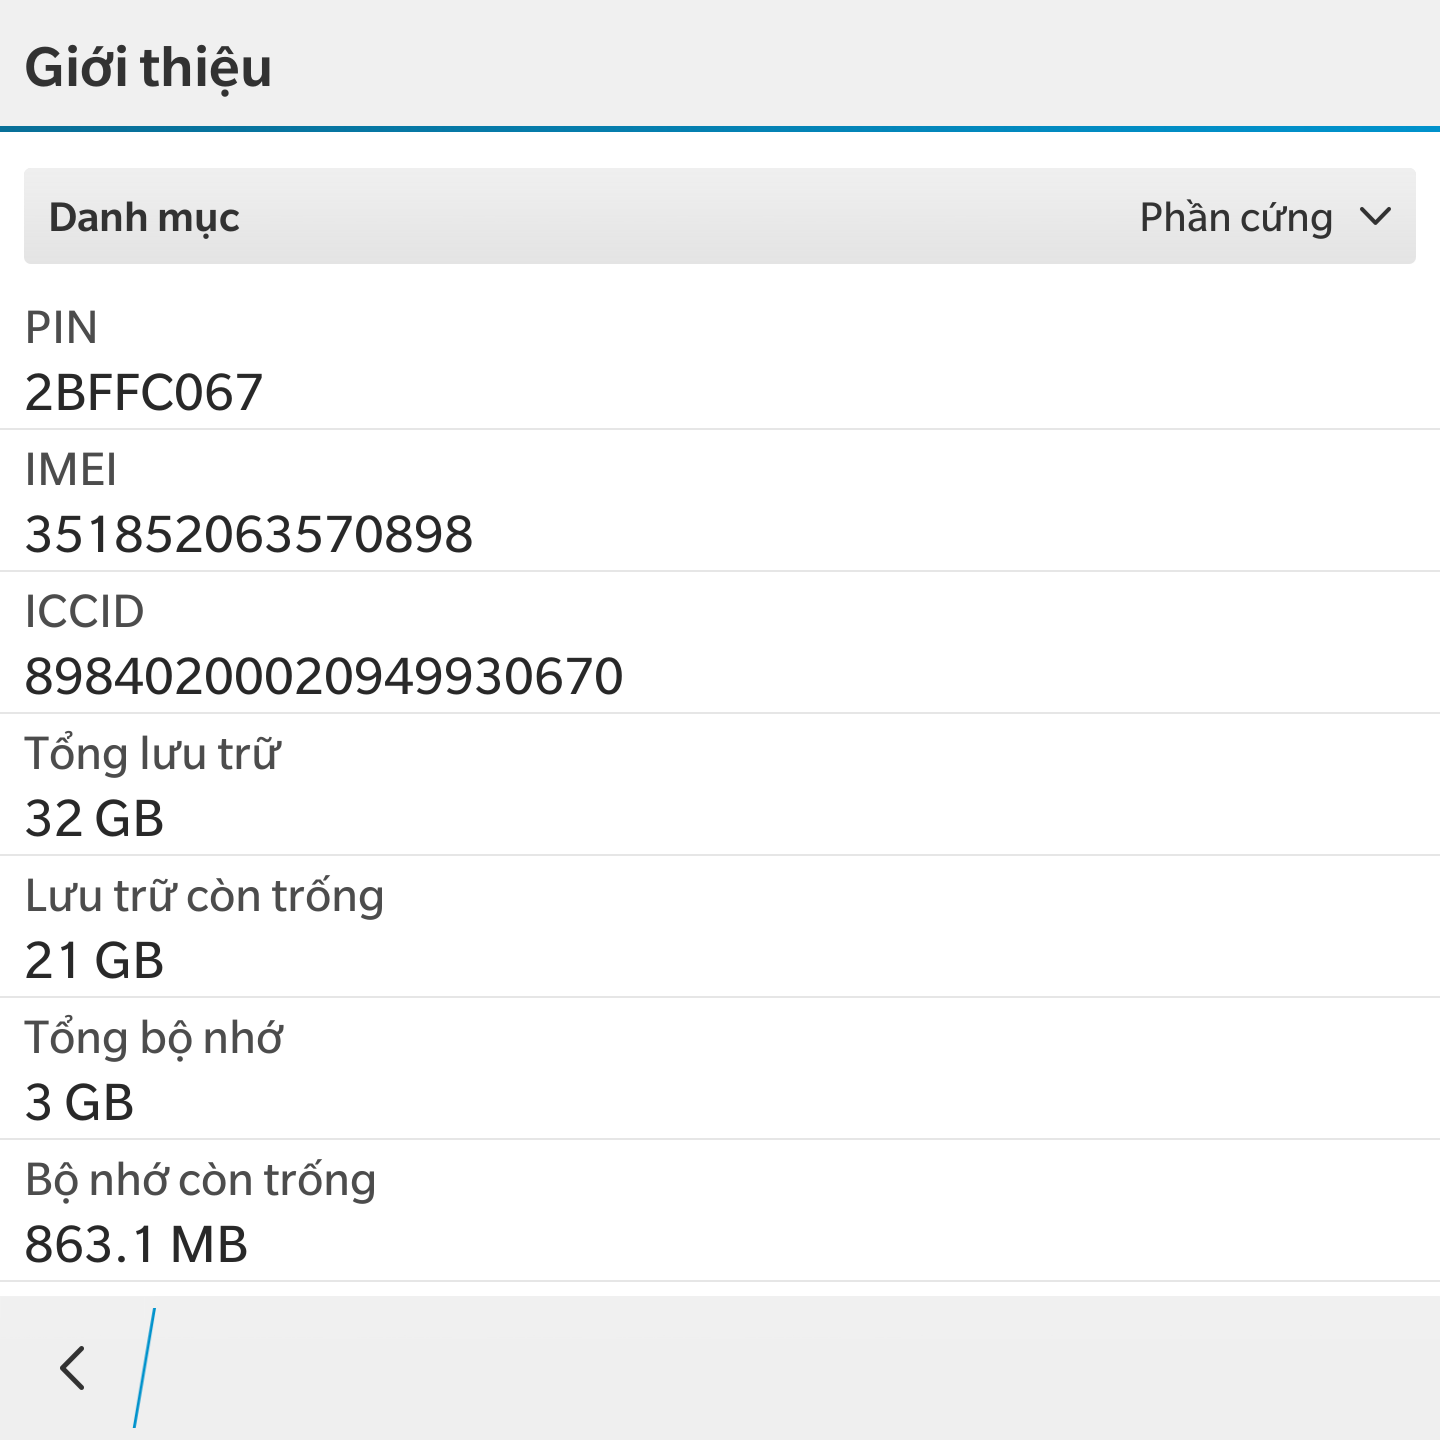The height and width of the screenshot is (1440, 1440).
Task: Tap the Tổng lưu trữ label
Action: [152, 754]
